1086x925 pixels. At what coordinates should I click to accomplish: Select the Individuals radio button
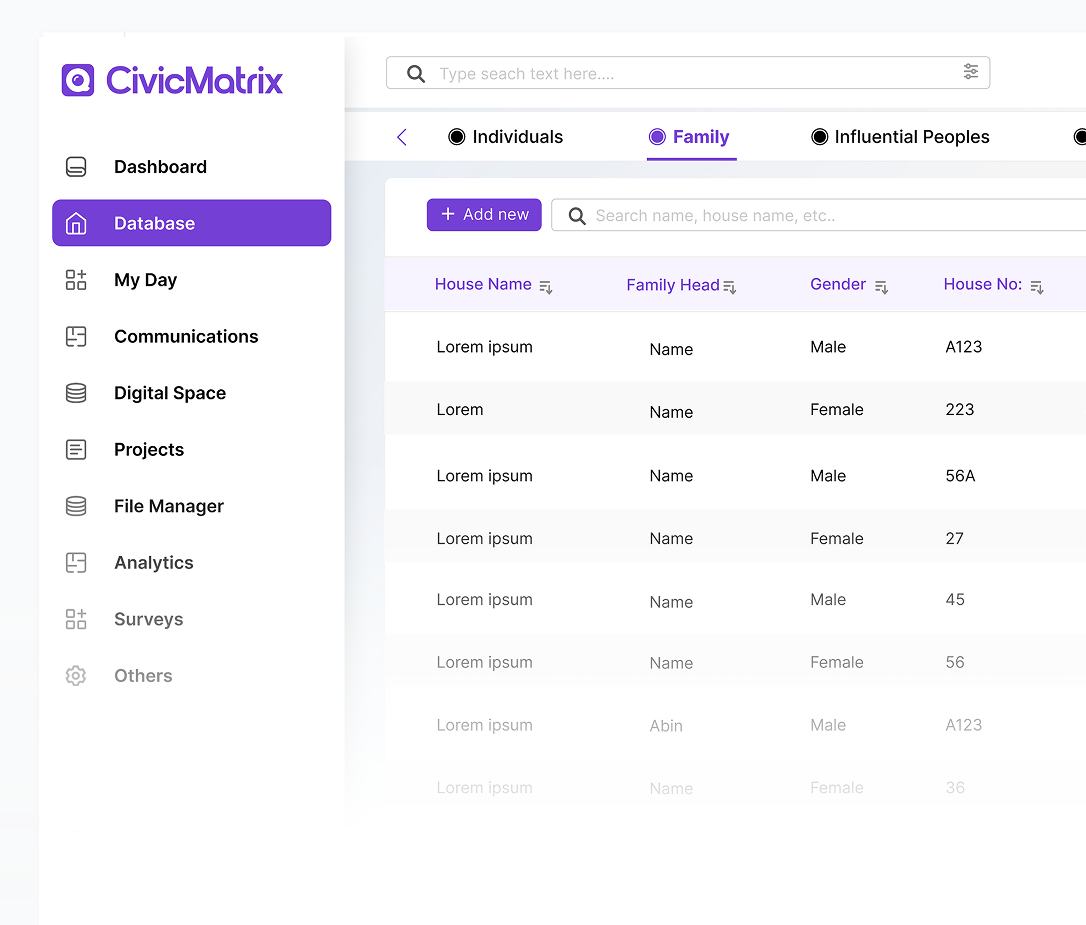(x=456, y=137)
